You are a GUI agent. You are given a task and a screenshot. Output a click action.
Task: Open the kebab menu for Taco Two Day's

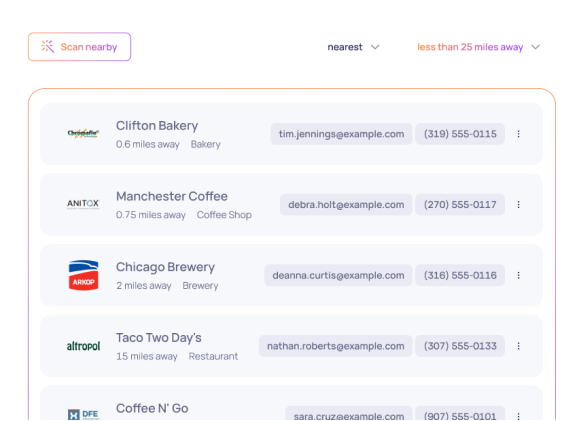518,346
